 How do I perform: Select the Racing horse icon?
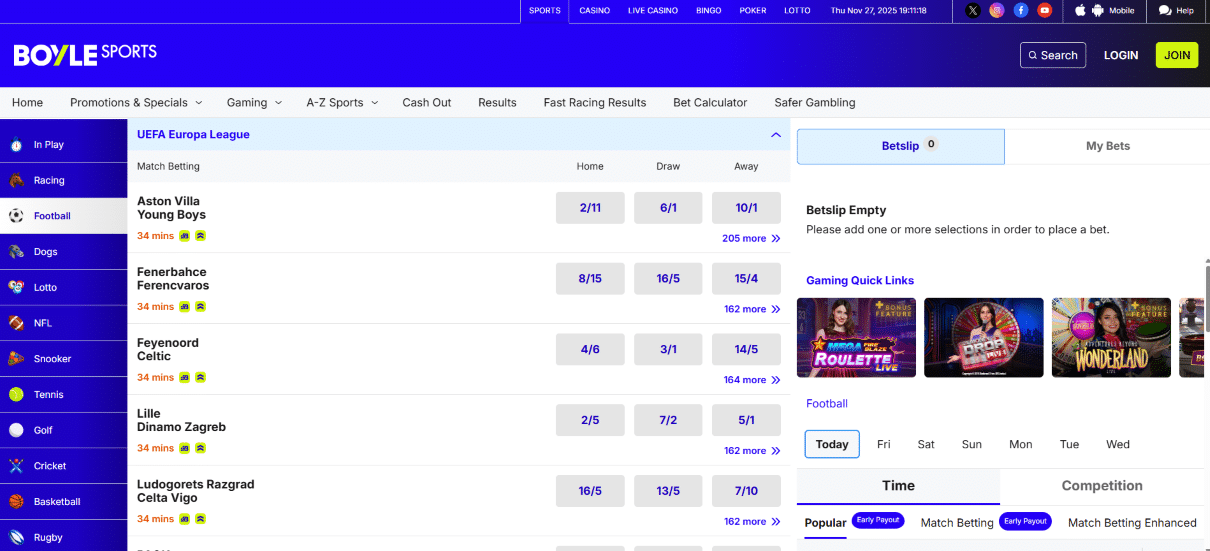click(x=16, y=181)
